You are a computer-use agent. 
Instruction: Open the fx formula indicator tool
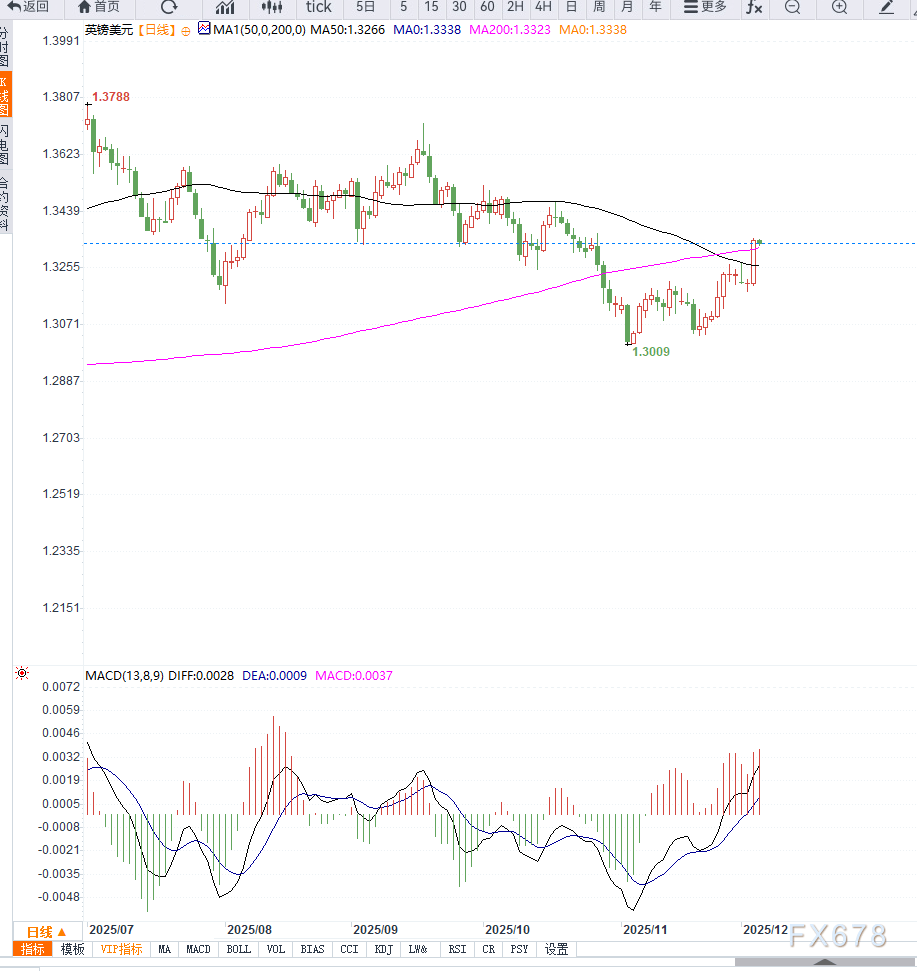tap(754, 7)
